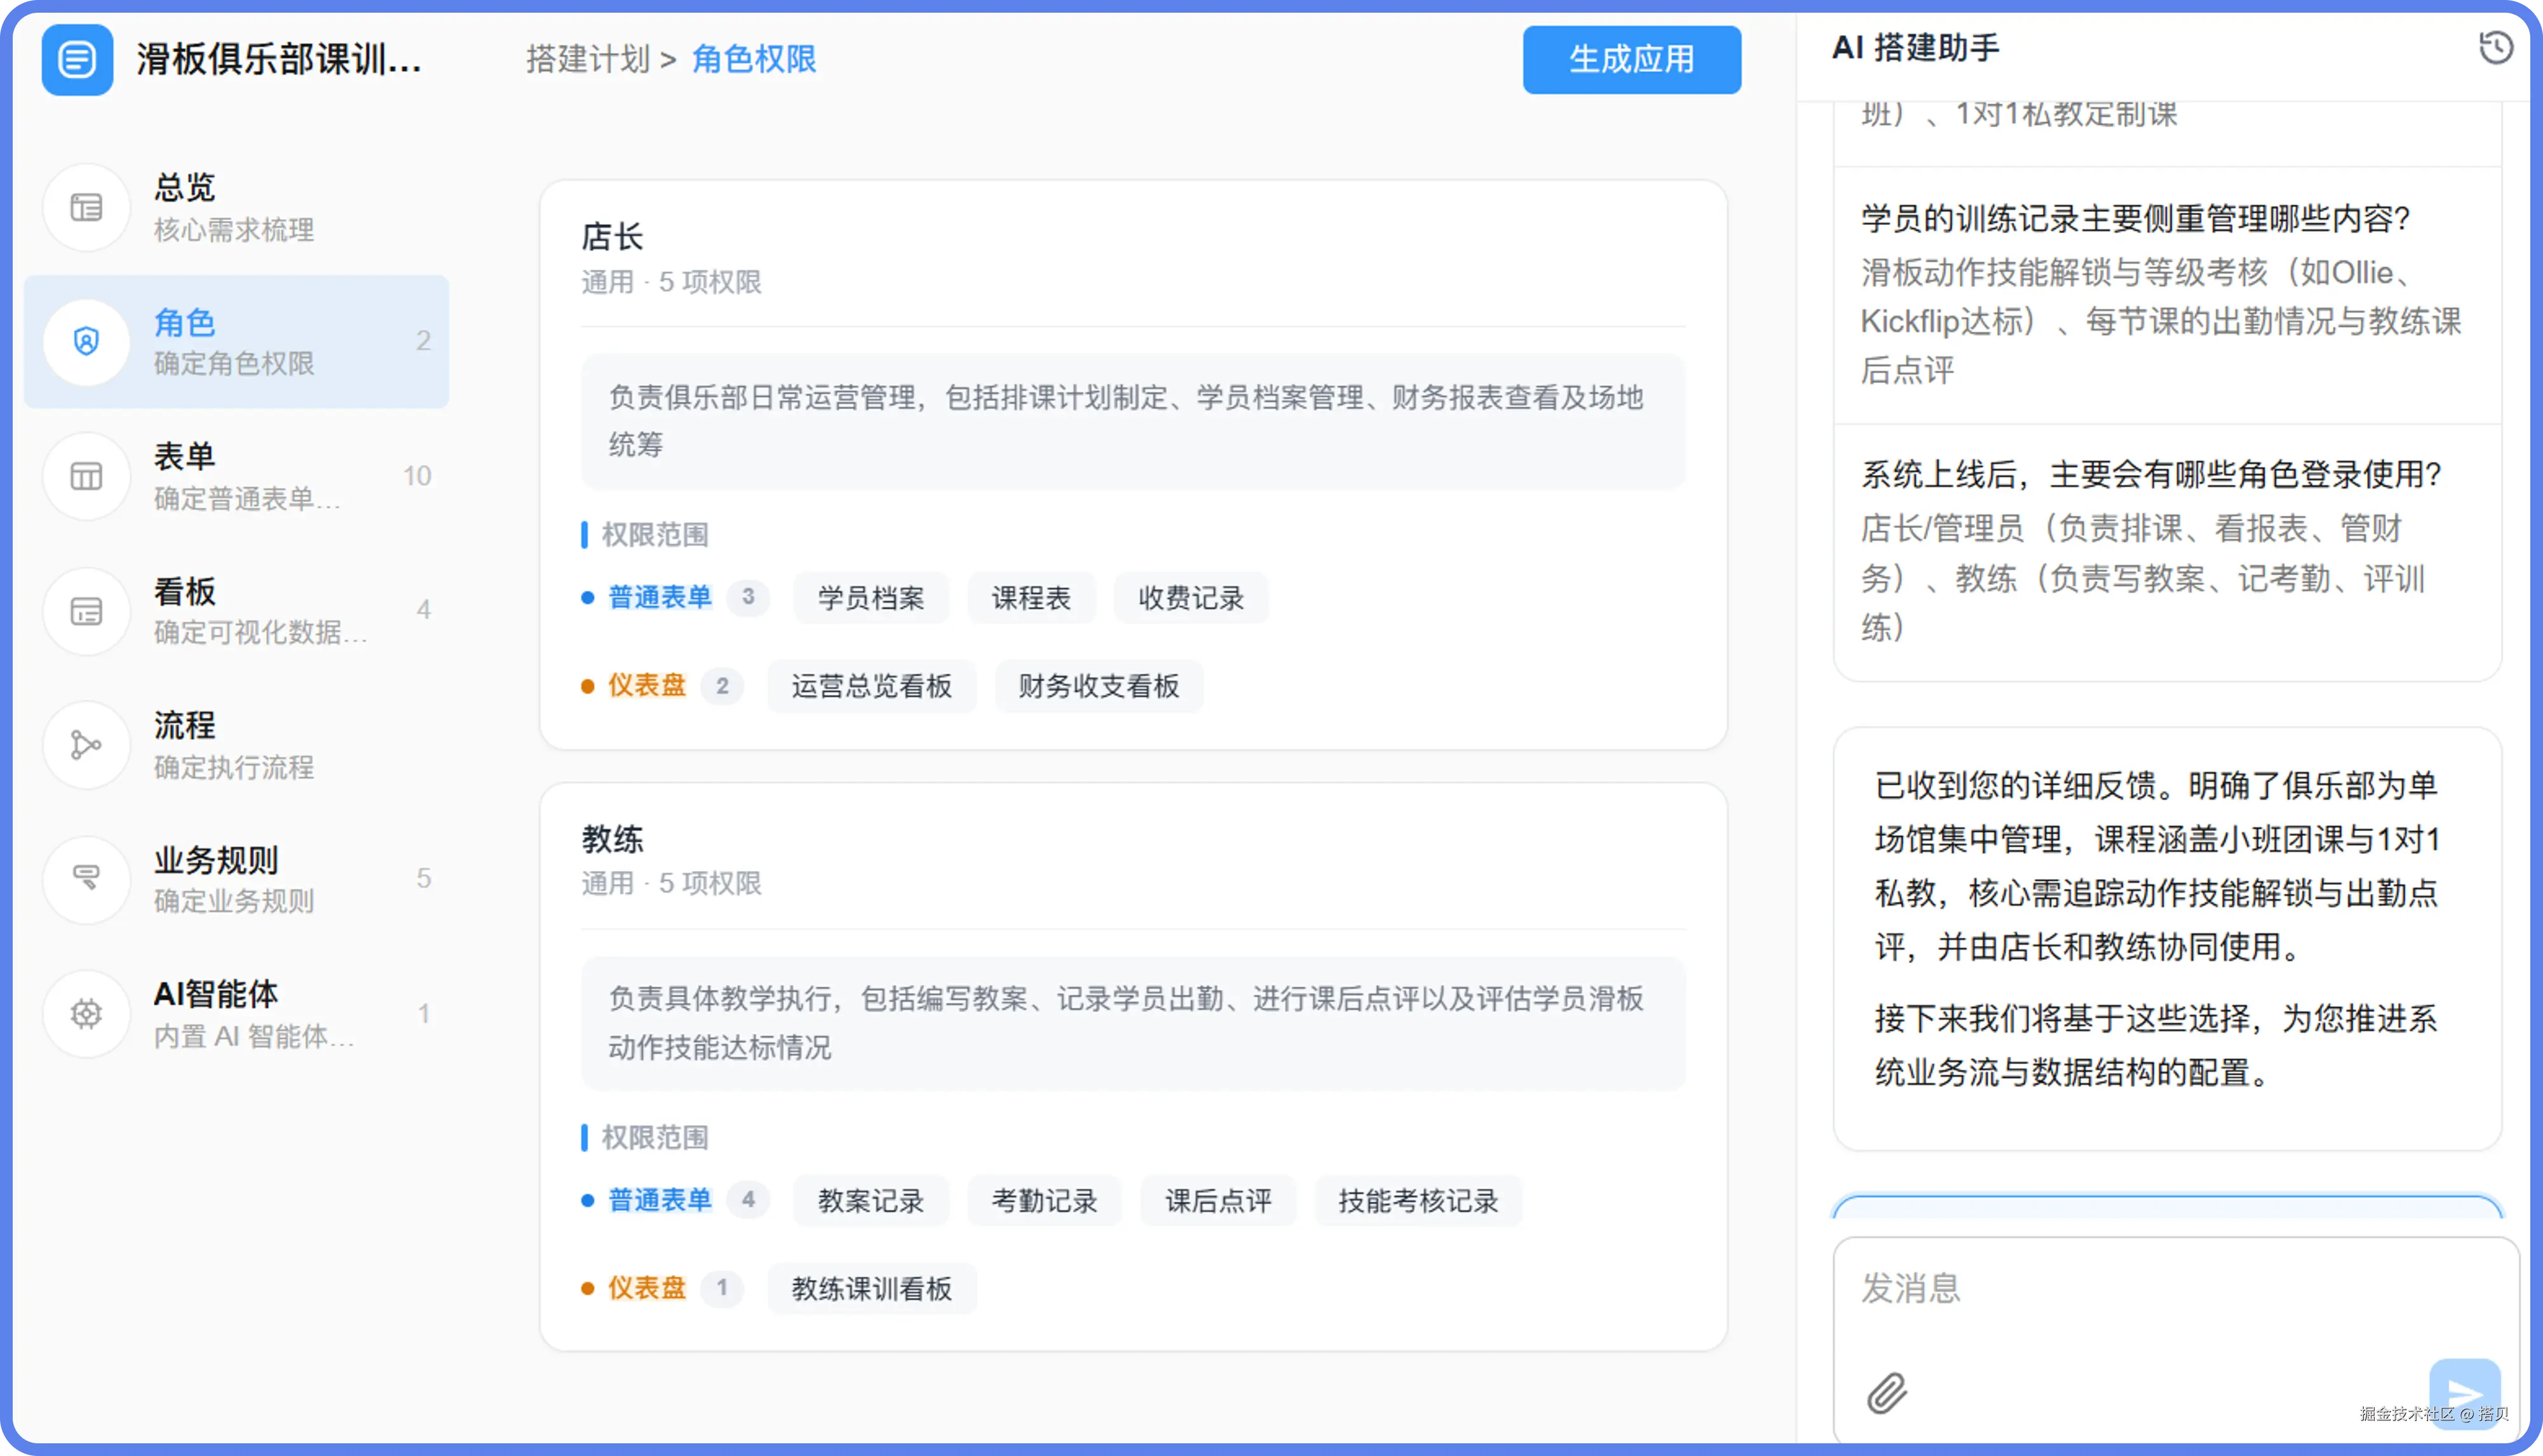Open chat history clock icon
Image resolution: width=2543 pixels, height=1456 pixels.
[2495, 48]
